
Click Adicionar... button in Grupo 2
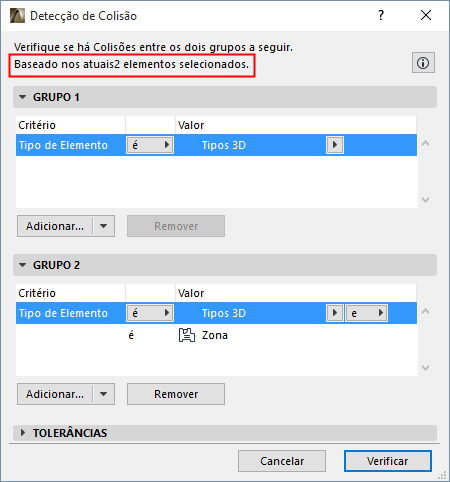pos(55,394)
